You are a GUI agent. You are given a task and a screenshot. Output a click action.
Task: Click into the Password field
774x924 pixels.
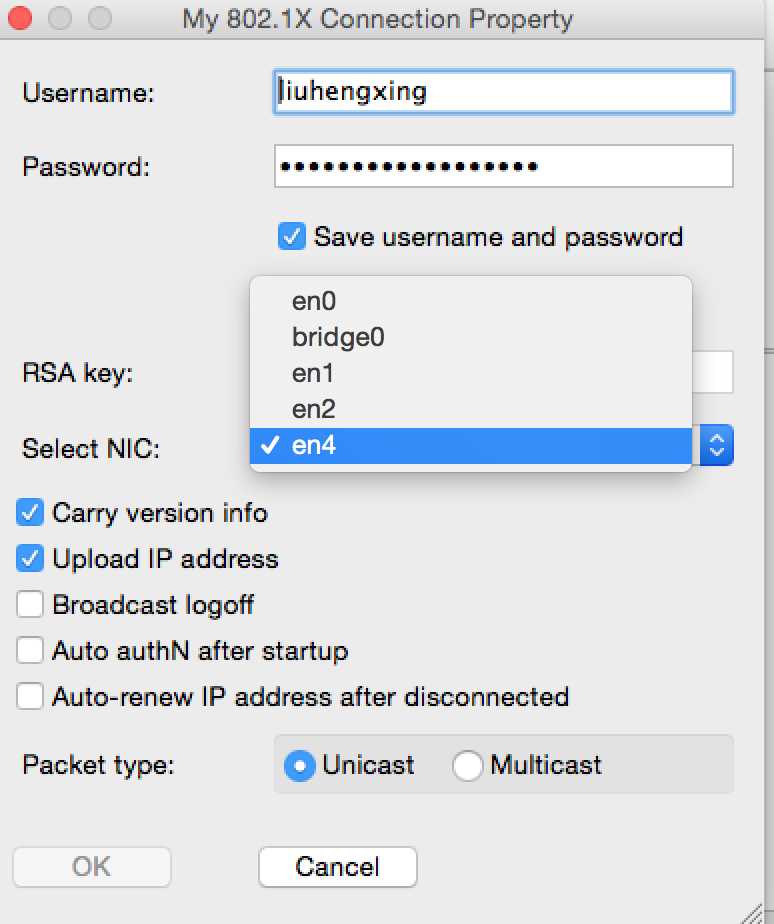504,166
